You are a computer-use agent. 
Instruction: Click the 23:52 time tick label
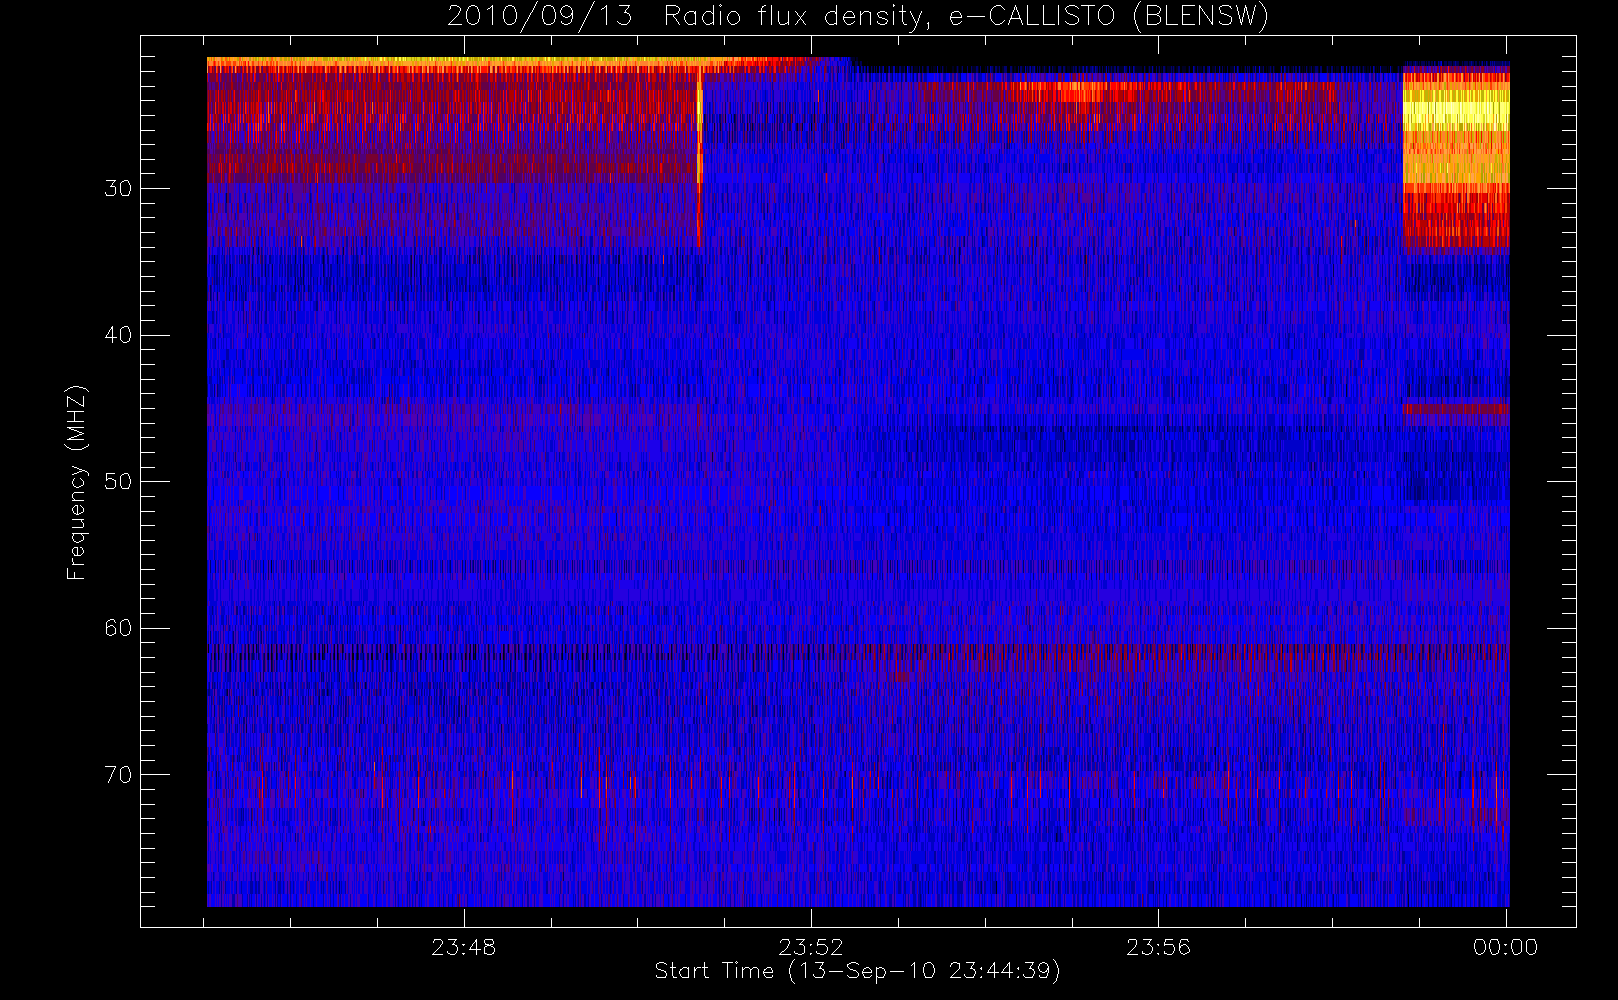pos(811,947)
